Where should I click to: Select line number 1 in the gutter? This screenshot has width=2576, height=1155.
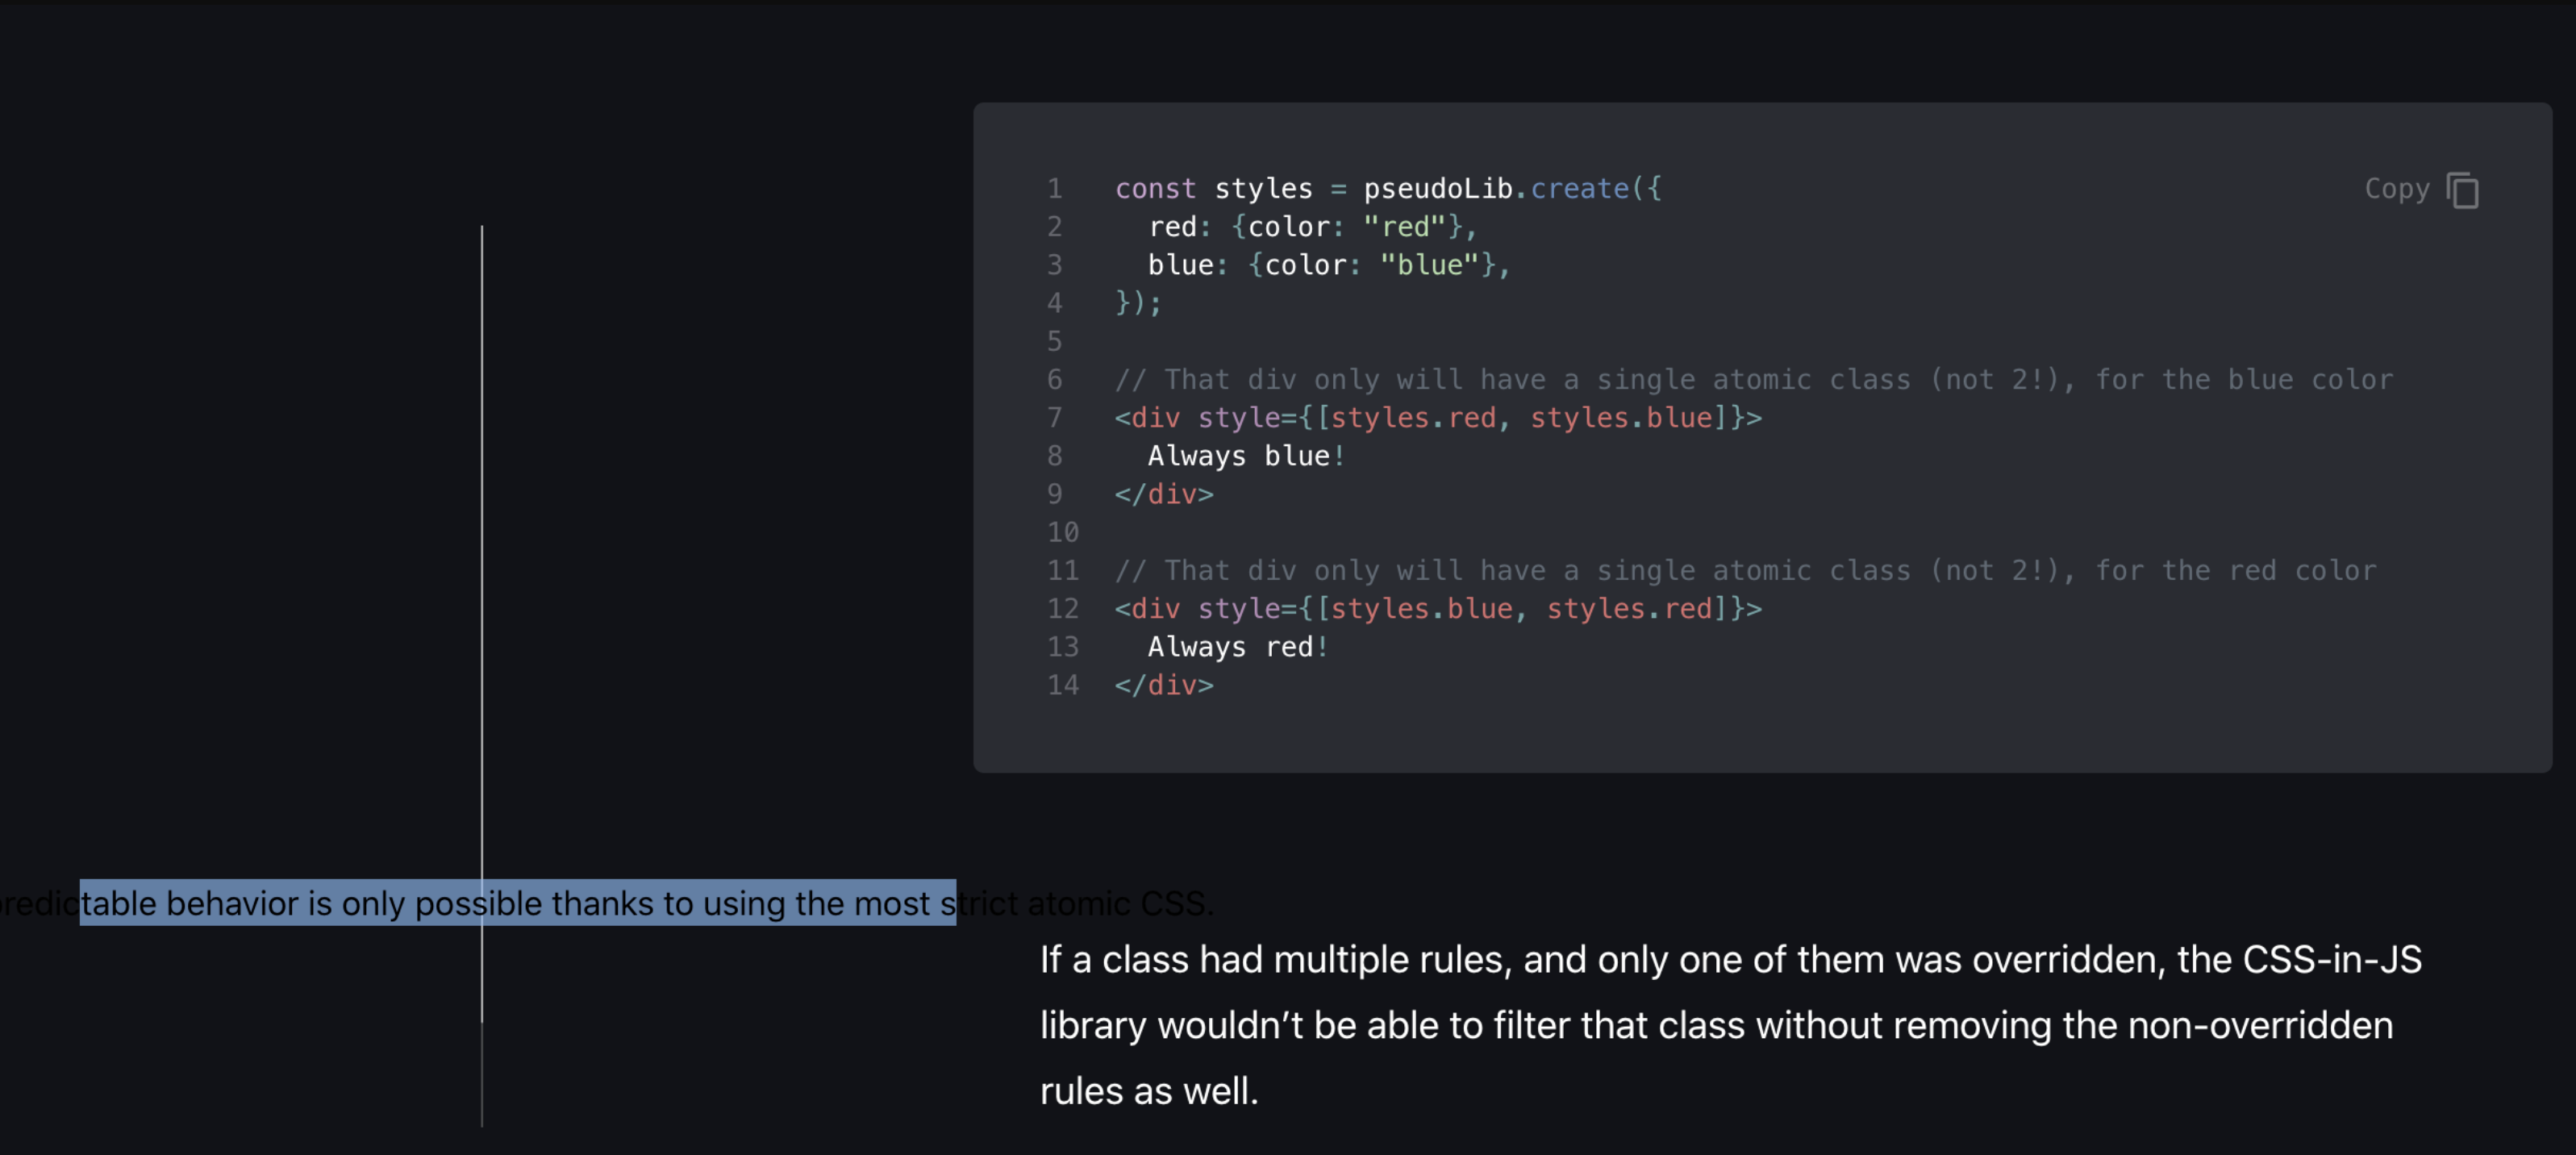(1055, 188)
